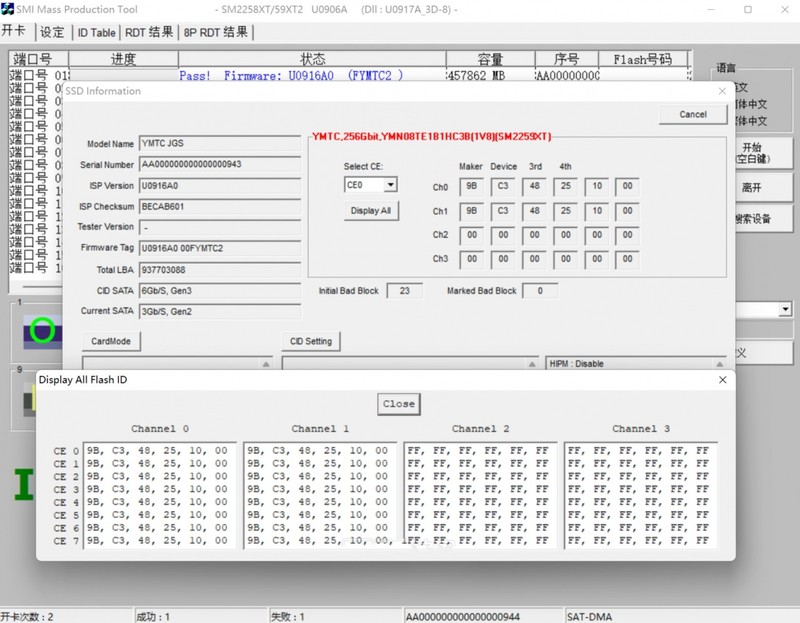Open the Select CE dropdown showing CE0

370,185
